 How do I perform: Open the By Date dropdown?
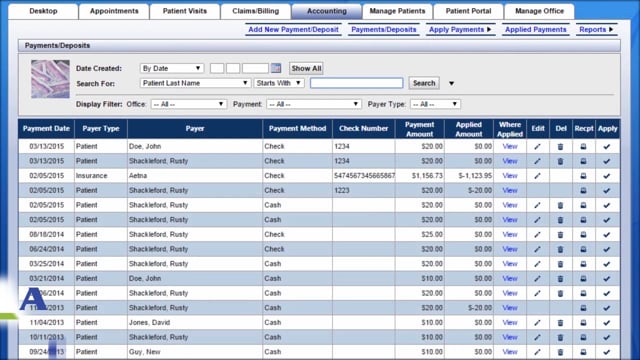(172, 68)
